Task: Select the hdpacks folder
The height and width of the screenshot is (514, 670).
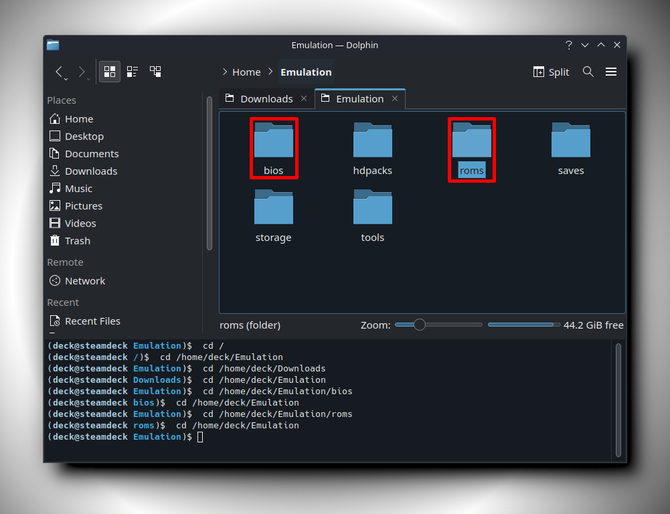Action: (373, 148)
